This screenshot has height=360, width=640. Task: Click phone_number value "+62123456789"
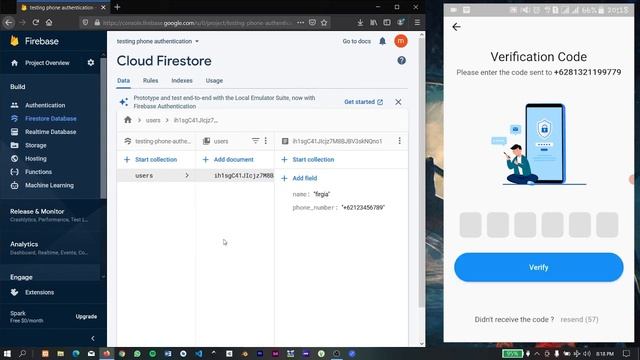(363, 208)
